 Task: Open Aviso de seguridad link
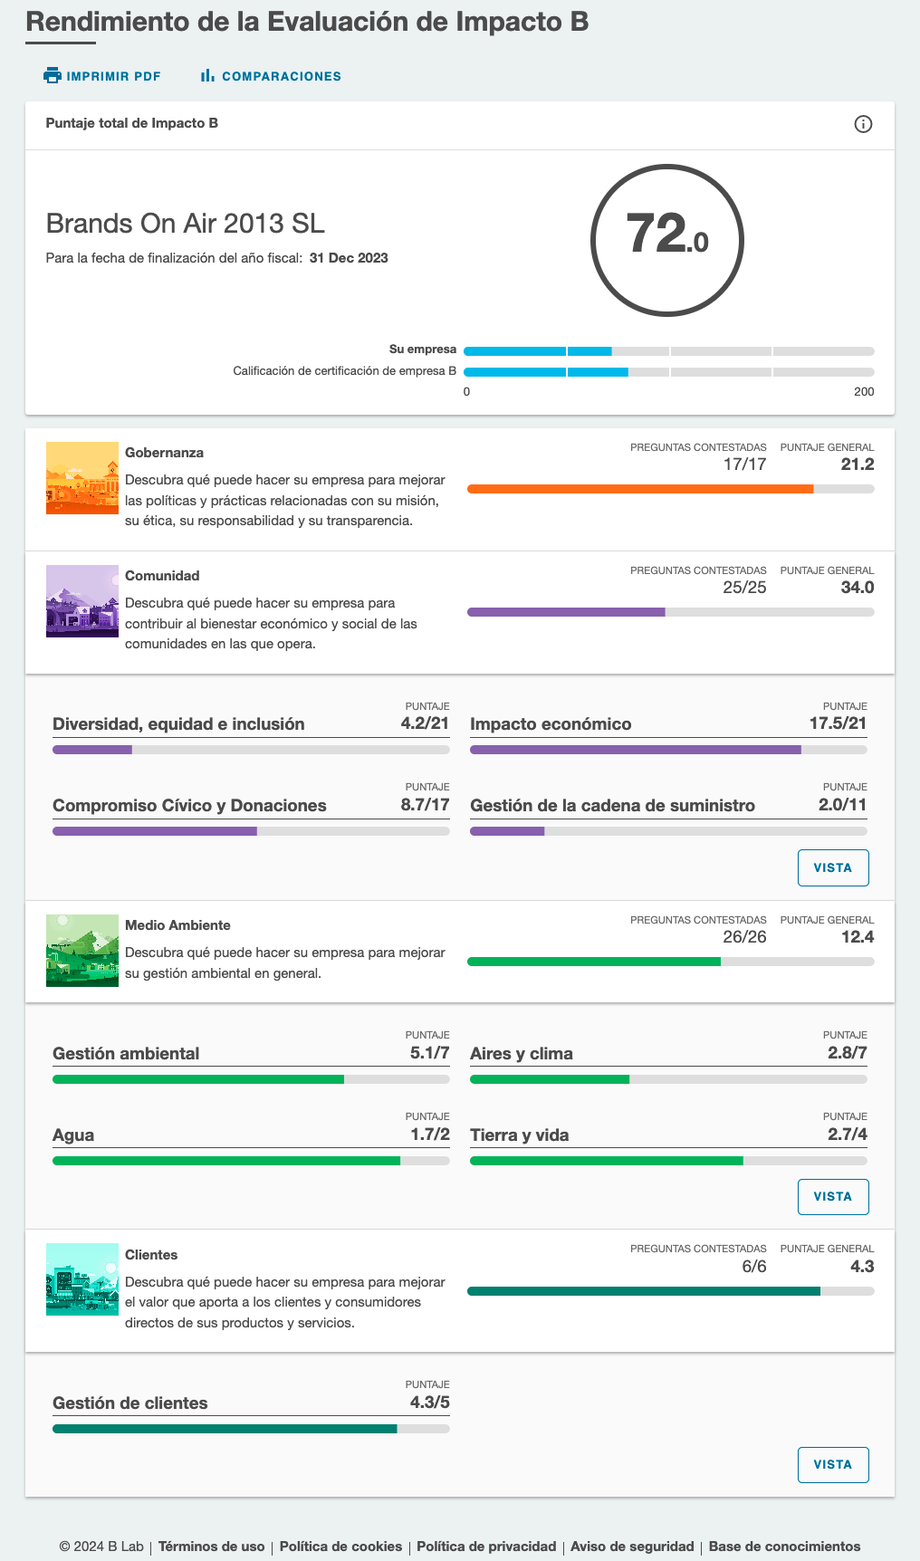tap(632, 1546)
